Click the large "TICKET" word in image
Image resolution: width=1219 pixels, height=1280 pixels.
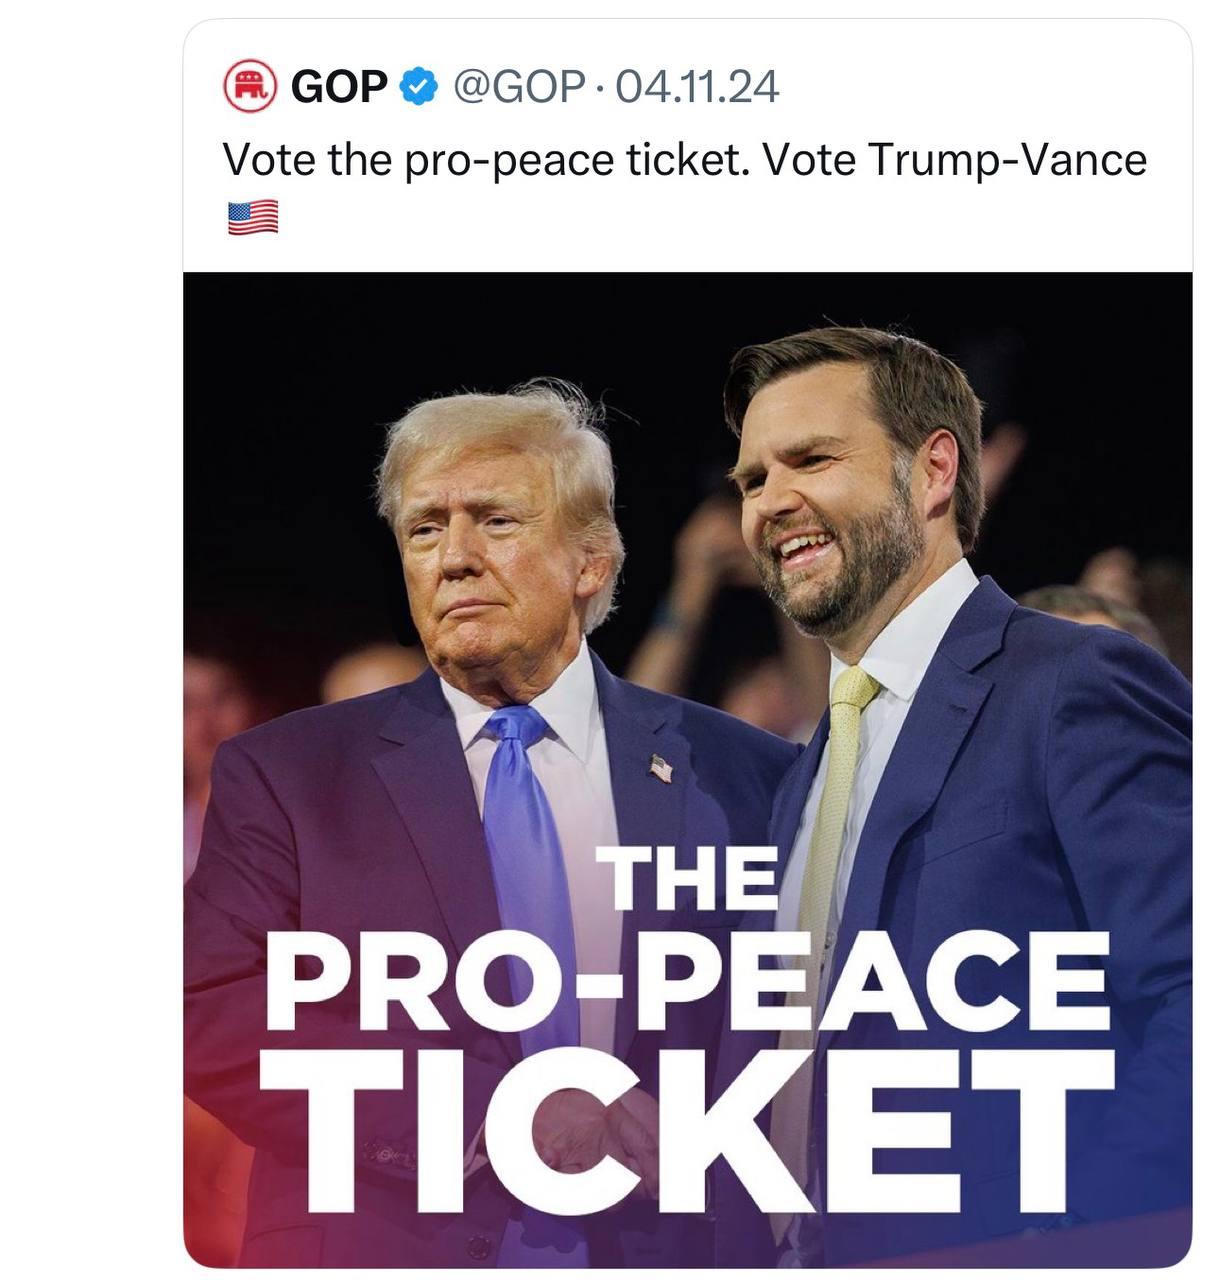[x=688, y=1130]
